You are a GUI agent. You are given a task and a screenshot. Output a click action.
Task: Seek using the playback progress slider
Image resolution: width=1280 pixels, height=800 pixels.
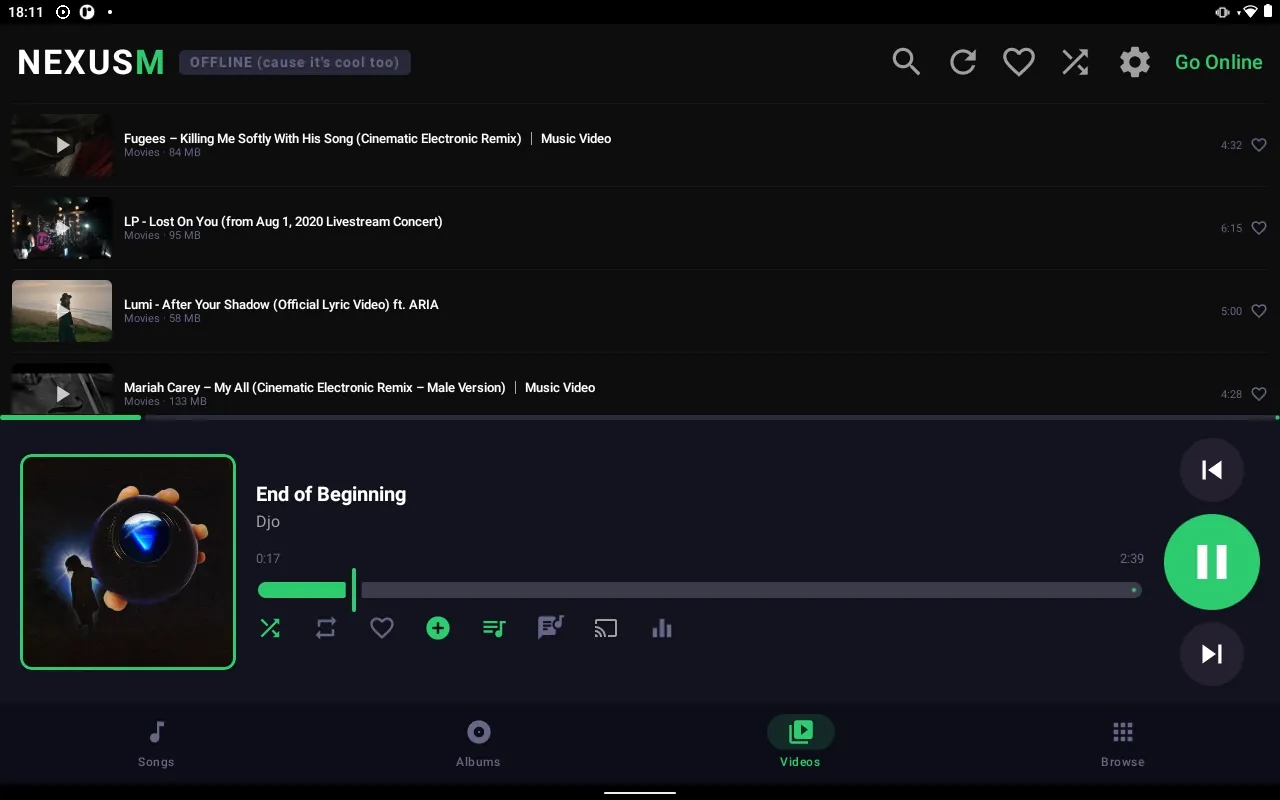coord(699,590)
